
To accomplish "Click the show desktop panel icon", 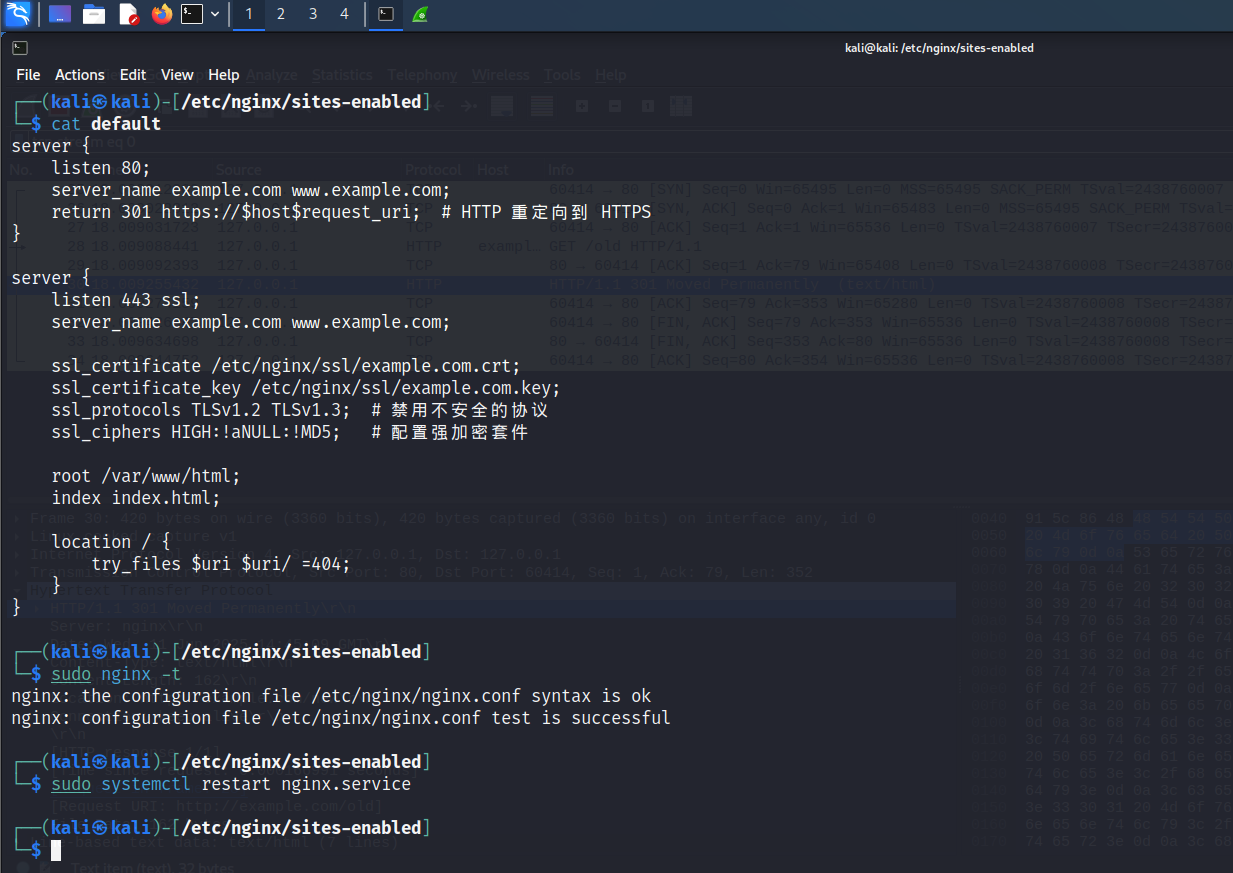I will (x=60, y=14).
